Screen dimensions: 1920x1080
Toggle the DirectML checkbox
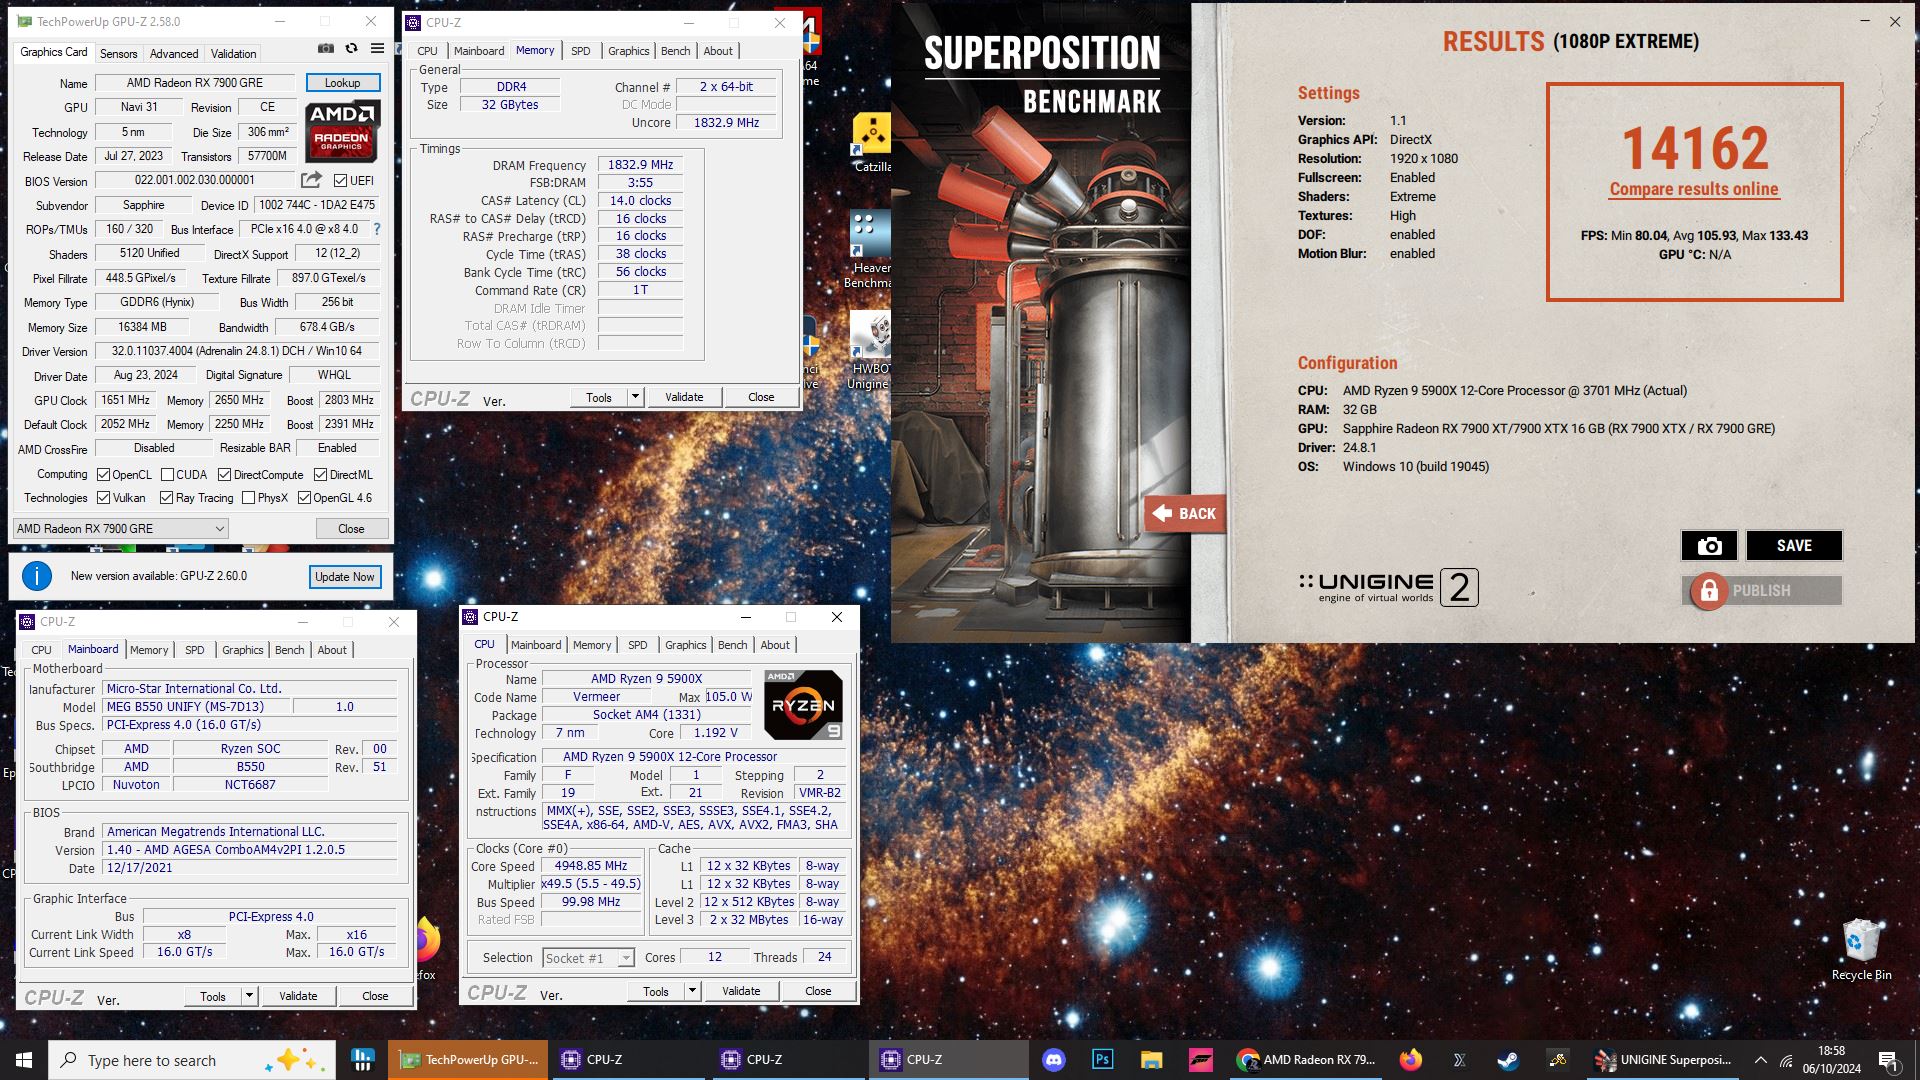point(320,475)
